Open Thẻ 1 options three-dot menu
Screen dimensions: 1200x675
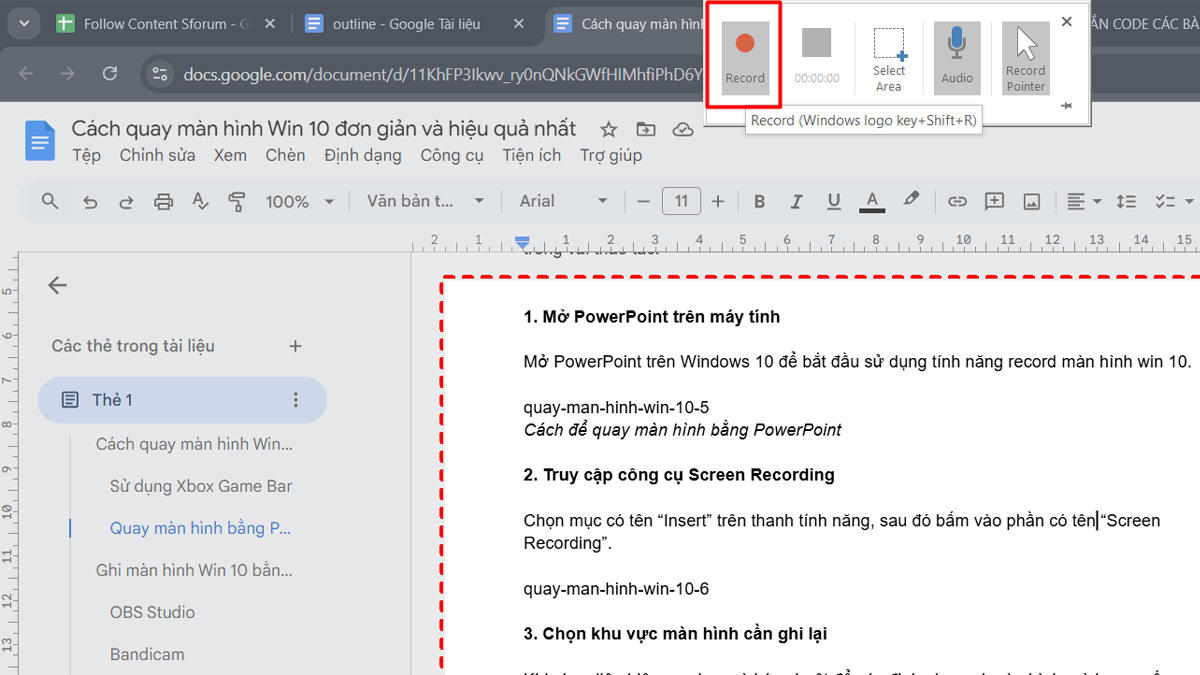coord(295,400)
